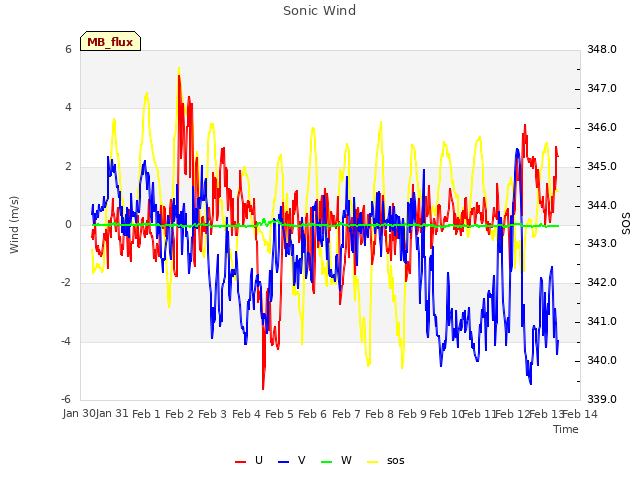Click the left axis value -4
640x480 pixels.
click(66, 341)
